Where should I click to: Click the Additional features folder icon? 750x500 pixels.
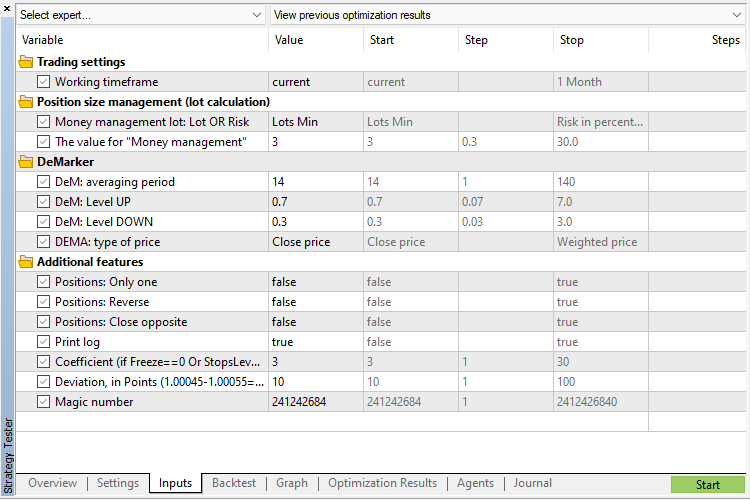click(26, 262)
